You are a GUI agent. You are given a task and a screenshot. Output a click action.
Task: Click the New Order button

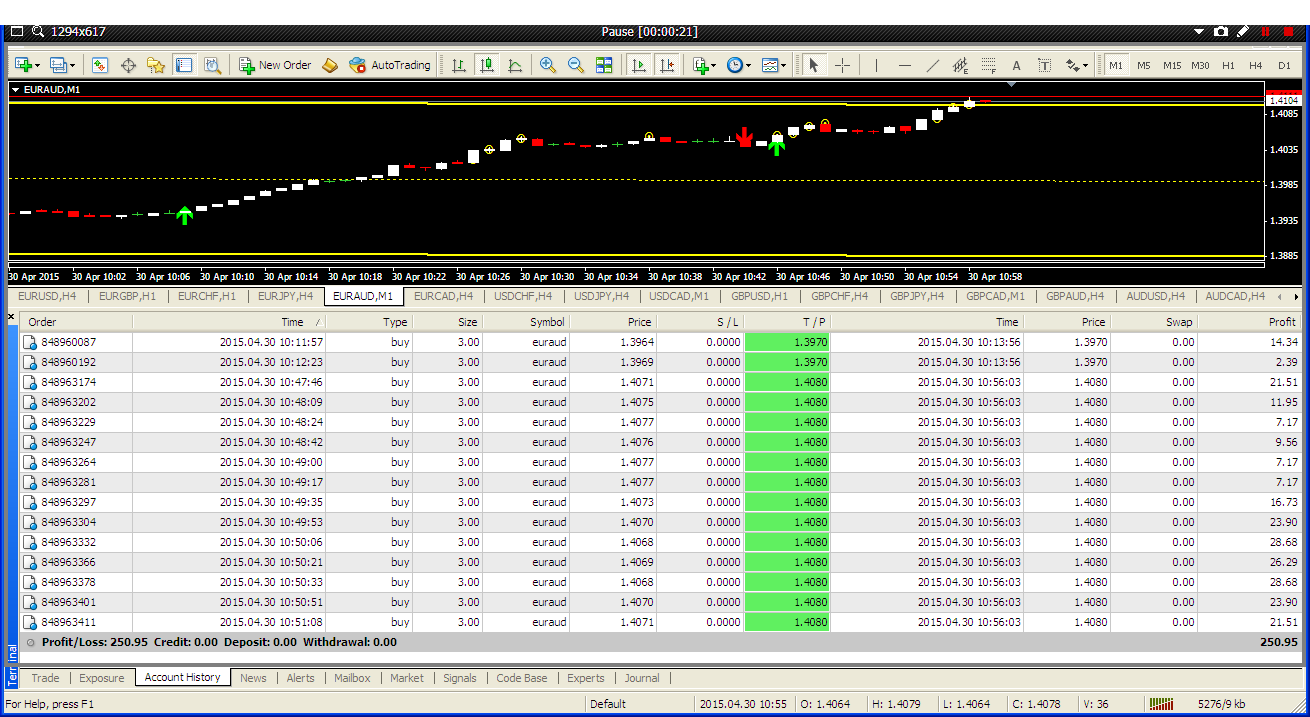point(275,65)
